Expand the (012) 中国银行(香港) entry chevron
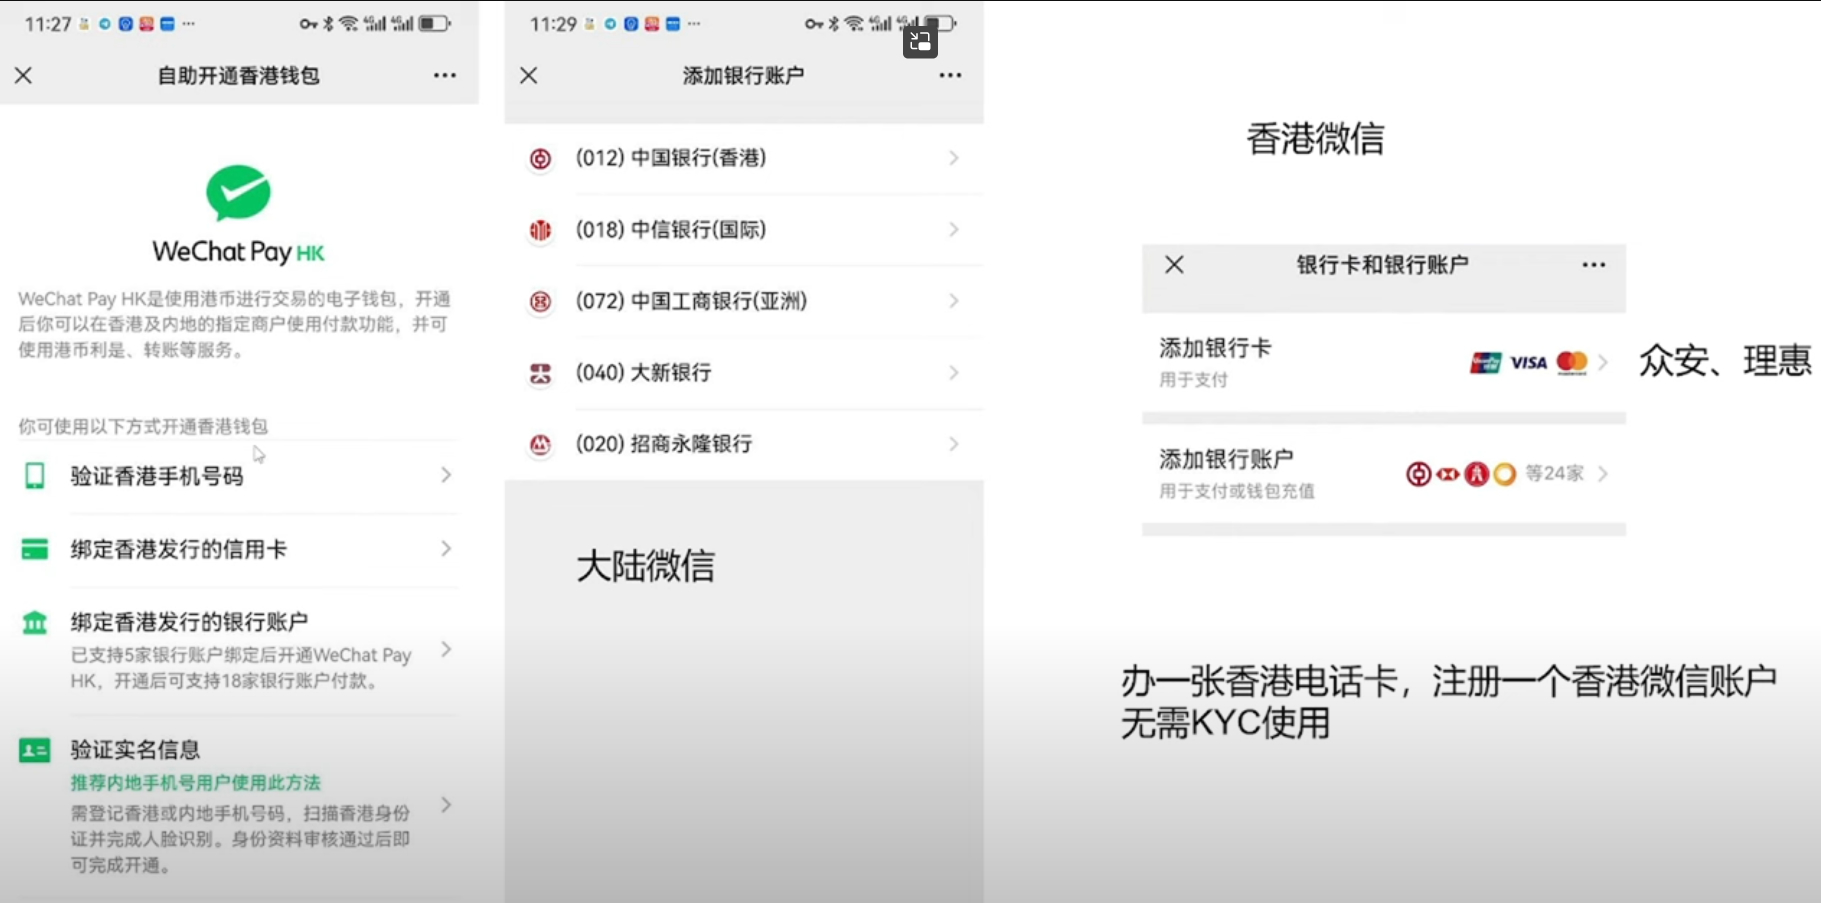This screenshot has width=1821, height=903. (953, 158)
